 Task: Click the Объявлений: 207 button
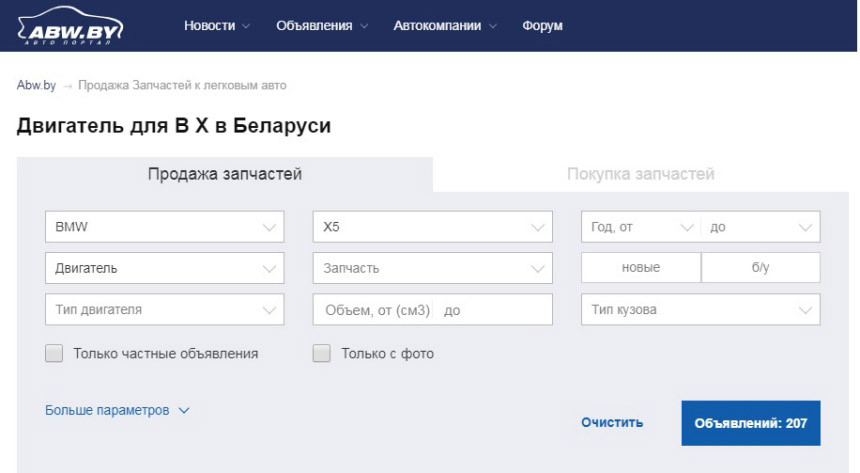click(x=751, y=423)
